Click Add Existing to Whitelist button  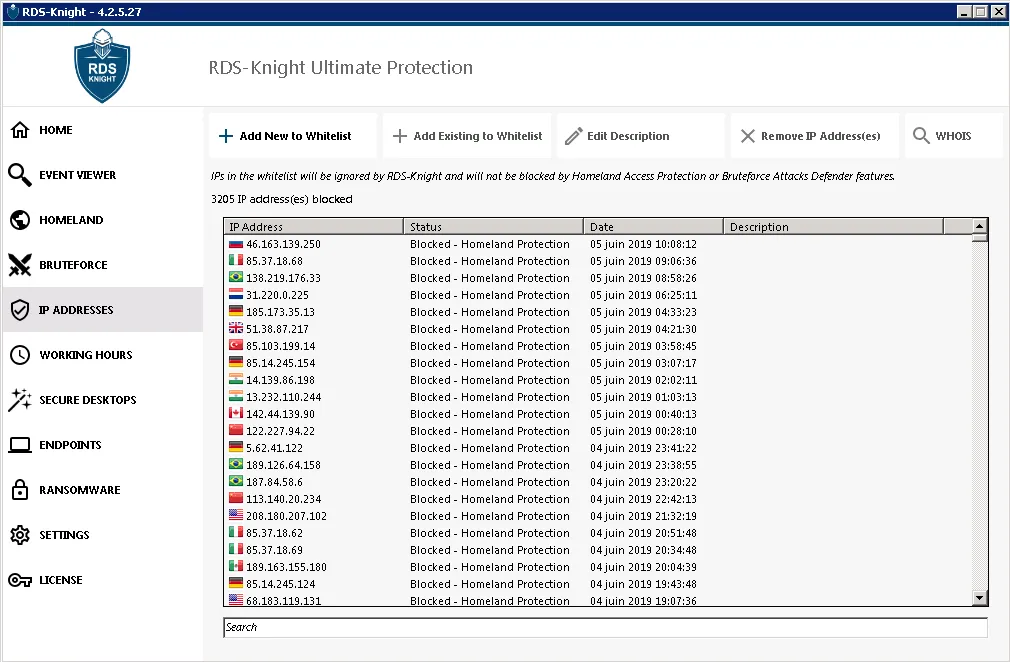point(467,136)
